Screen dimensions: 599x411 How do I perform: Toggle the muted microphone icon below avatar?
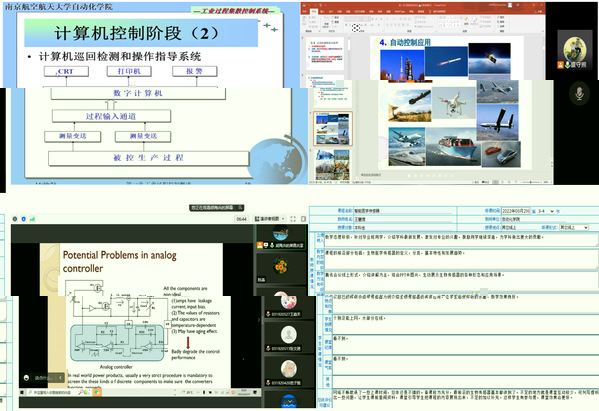coord(579,94)
